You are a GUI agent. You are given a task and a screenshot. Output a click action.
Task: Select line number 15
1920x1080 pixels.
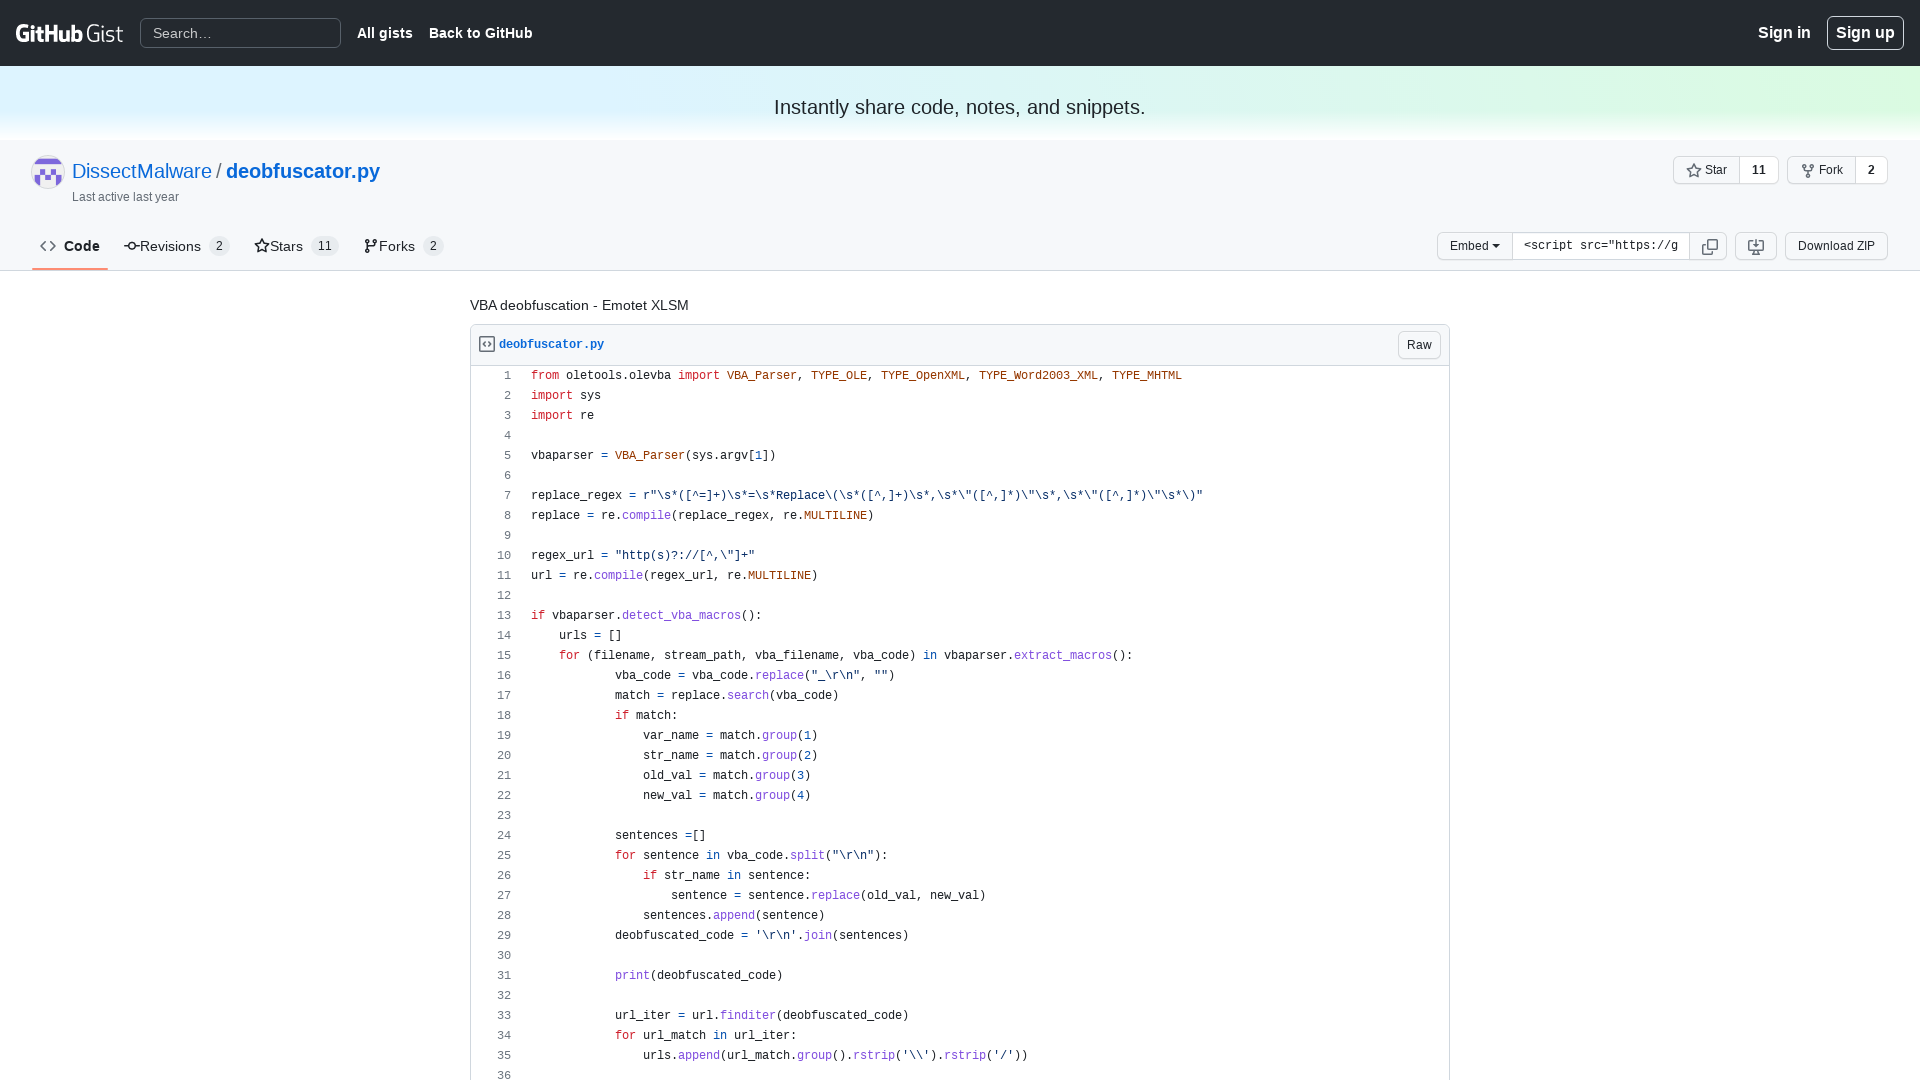[x=496, y=656]
